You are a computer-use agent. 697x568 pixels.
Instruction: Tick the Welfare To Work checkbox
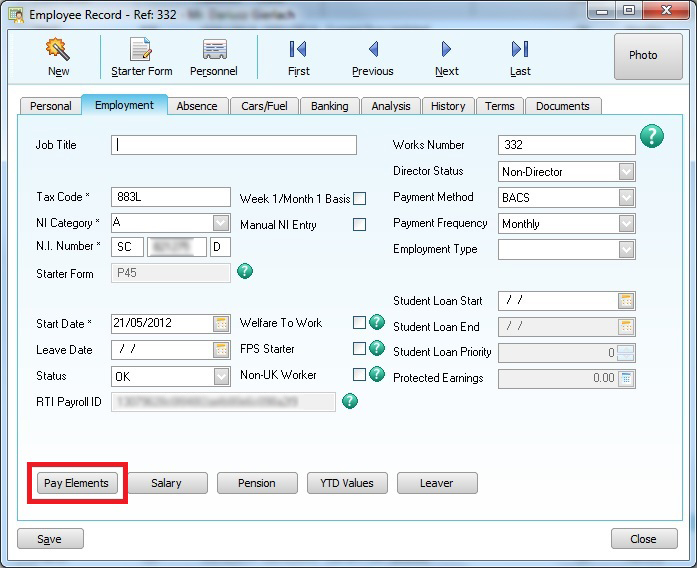[x=359, y=322]
